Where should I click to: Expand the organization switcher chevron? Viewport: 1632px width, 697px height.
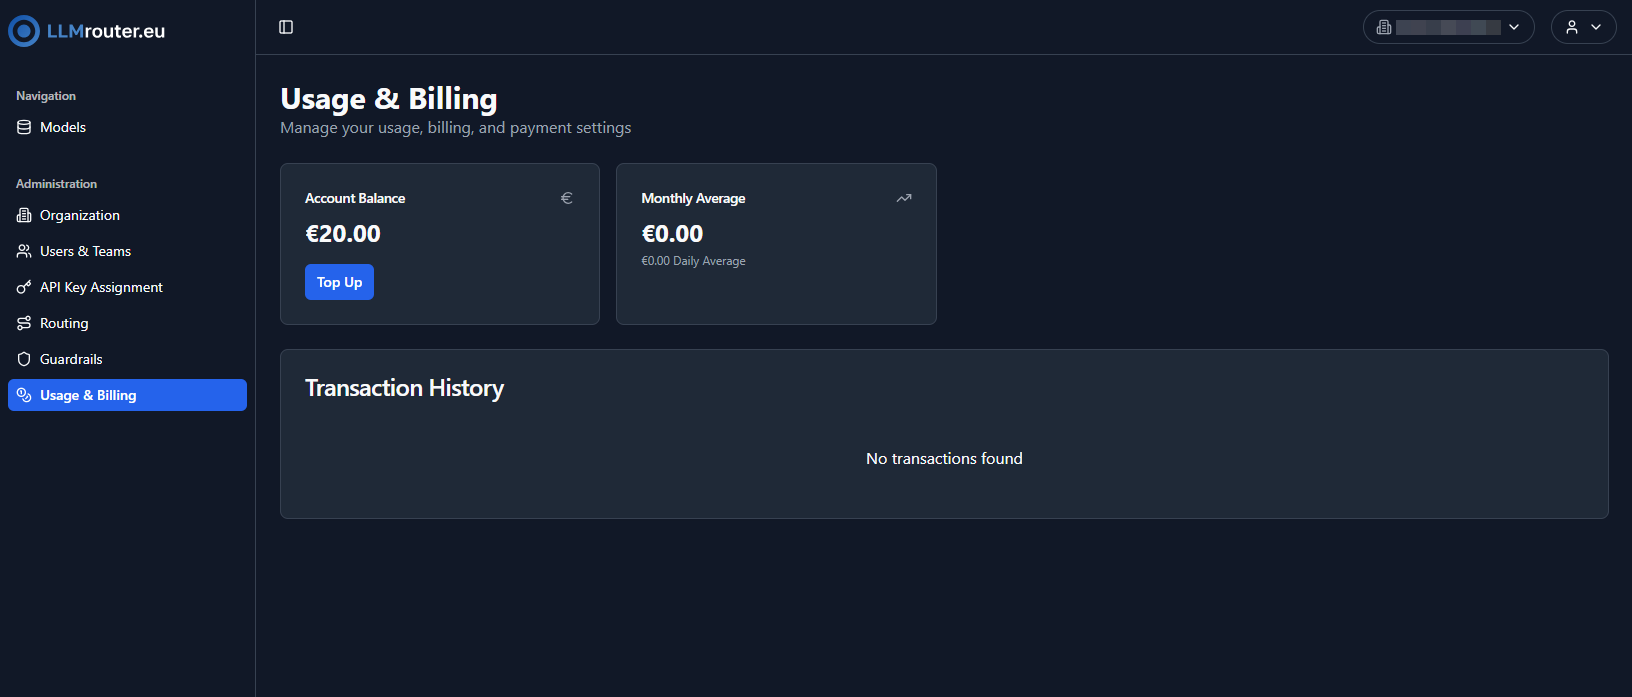point(1514,27)
